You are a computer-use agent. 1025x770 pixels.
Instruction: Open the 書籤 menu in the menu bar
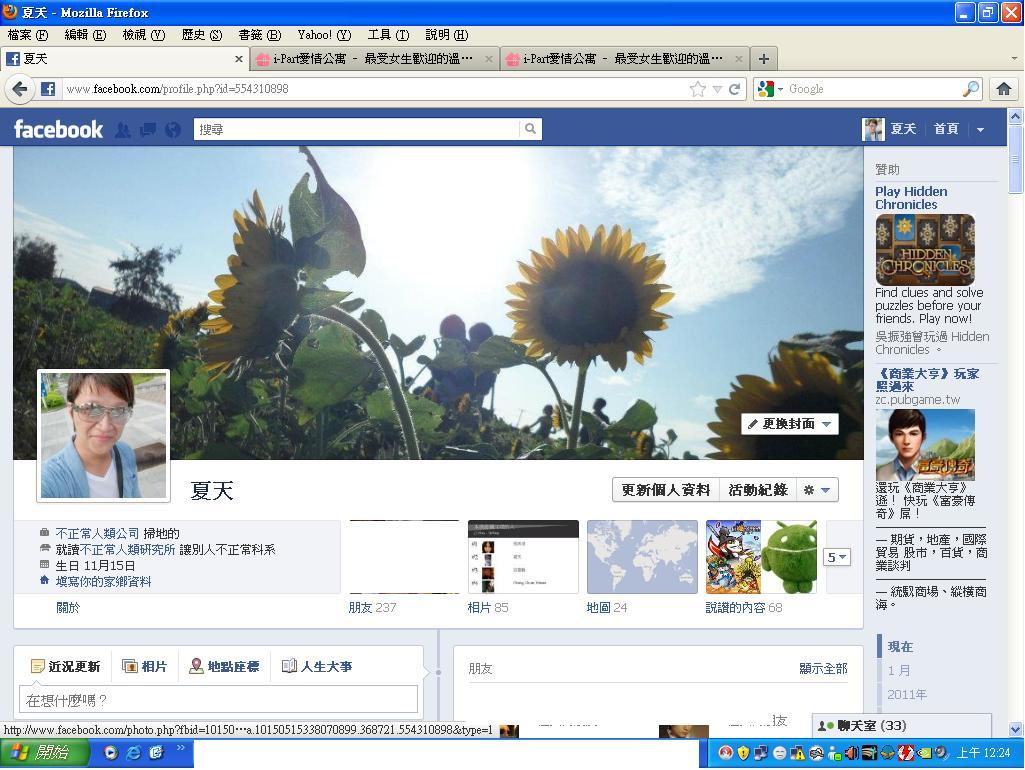tap(258, 35)
